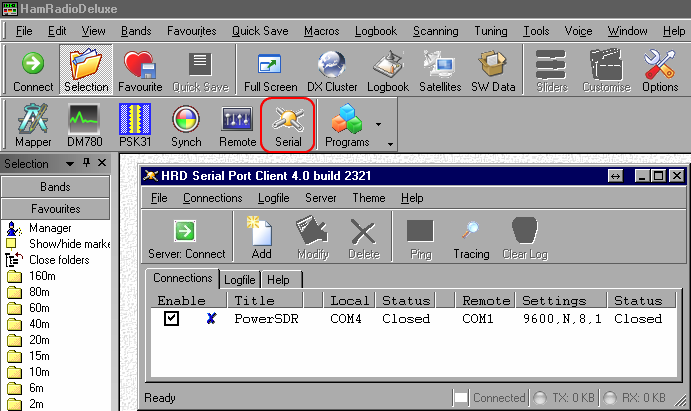691x411 pixels.
Task: Toggle the PowerSDR connection enable checkbox
Action: (x=172, y=319)
